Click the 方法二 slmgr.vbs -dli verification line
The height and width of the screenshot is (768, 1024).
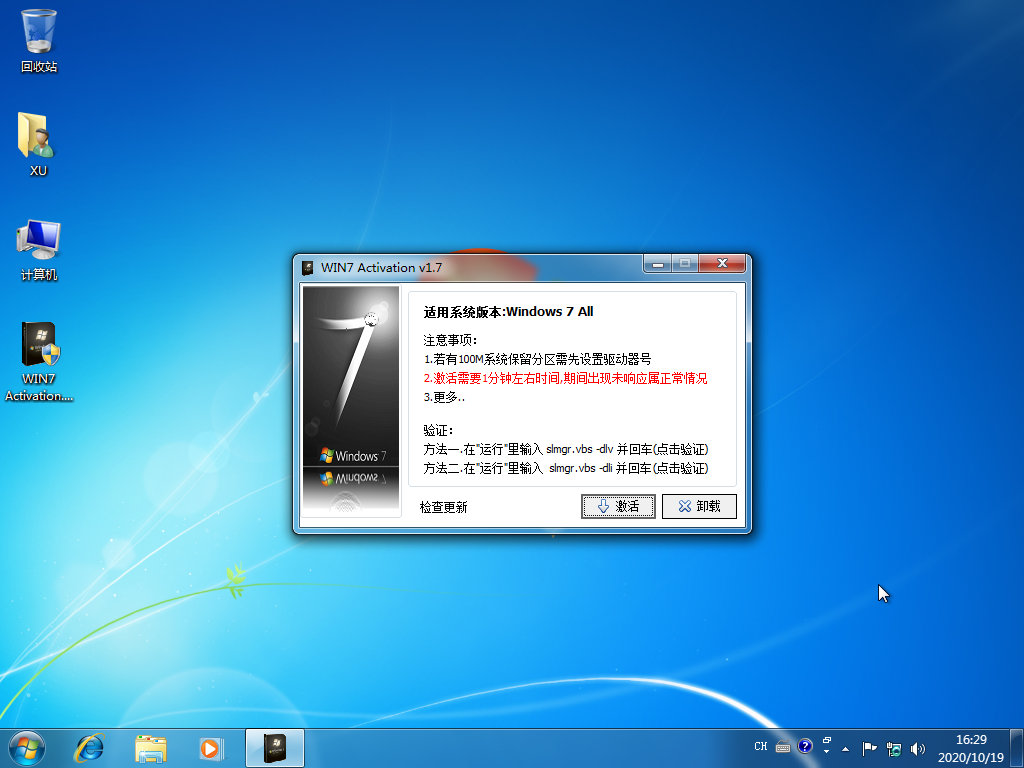click(565, 468)
